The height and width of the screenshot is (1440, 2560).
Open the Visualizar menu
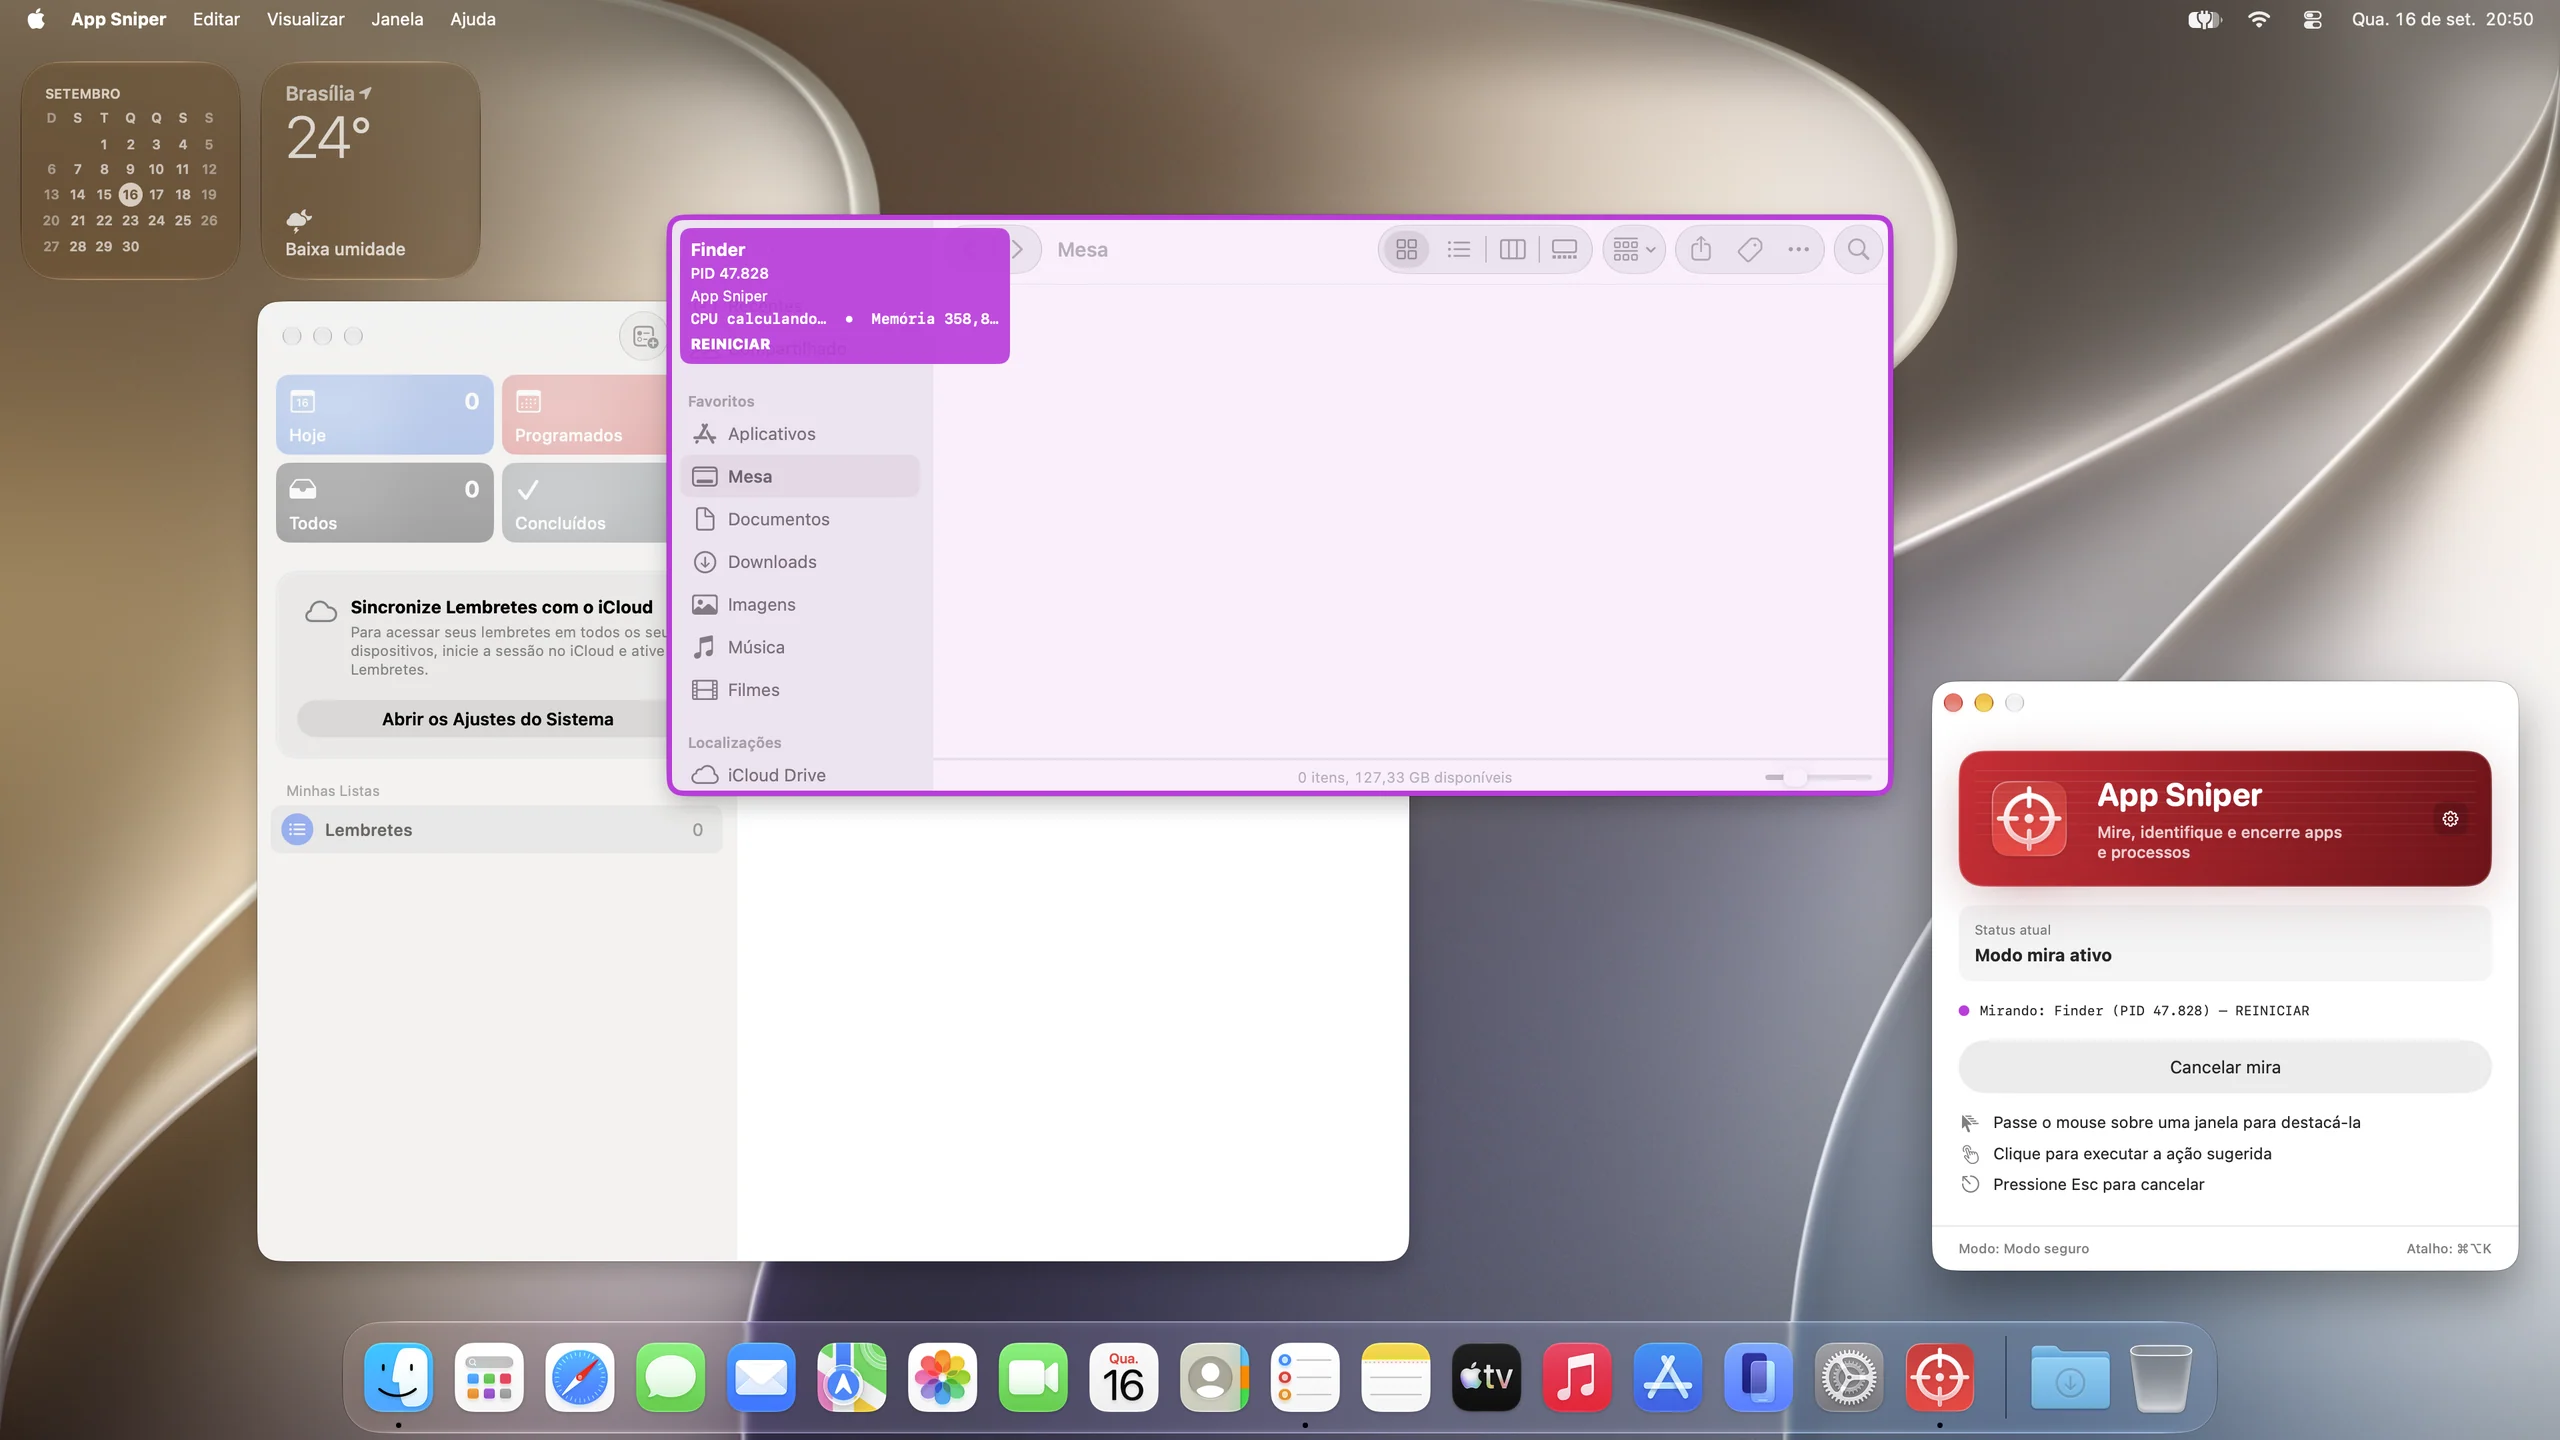click(305, 19)
